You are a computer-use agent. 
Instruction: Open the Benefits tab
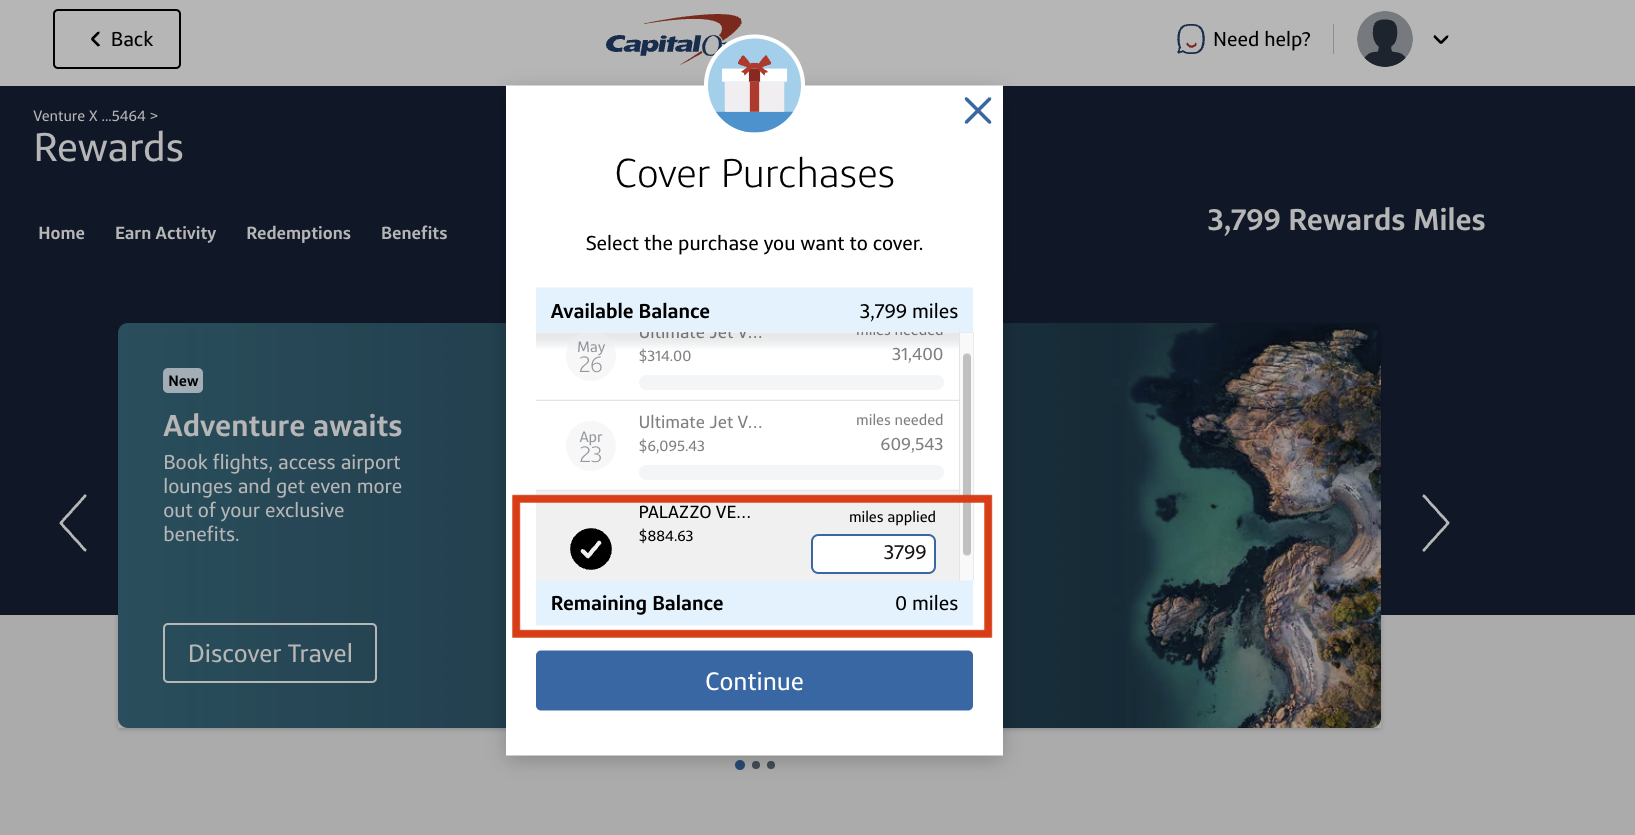tap(414, 233)
